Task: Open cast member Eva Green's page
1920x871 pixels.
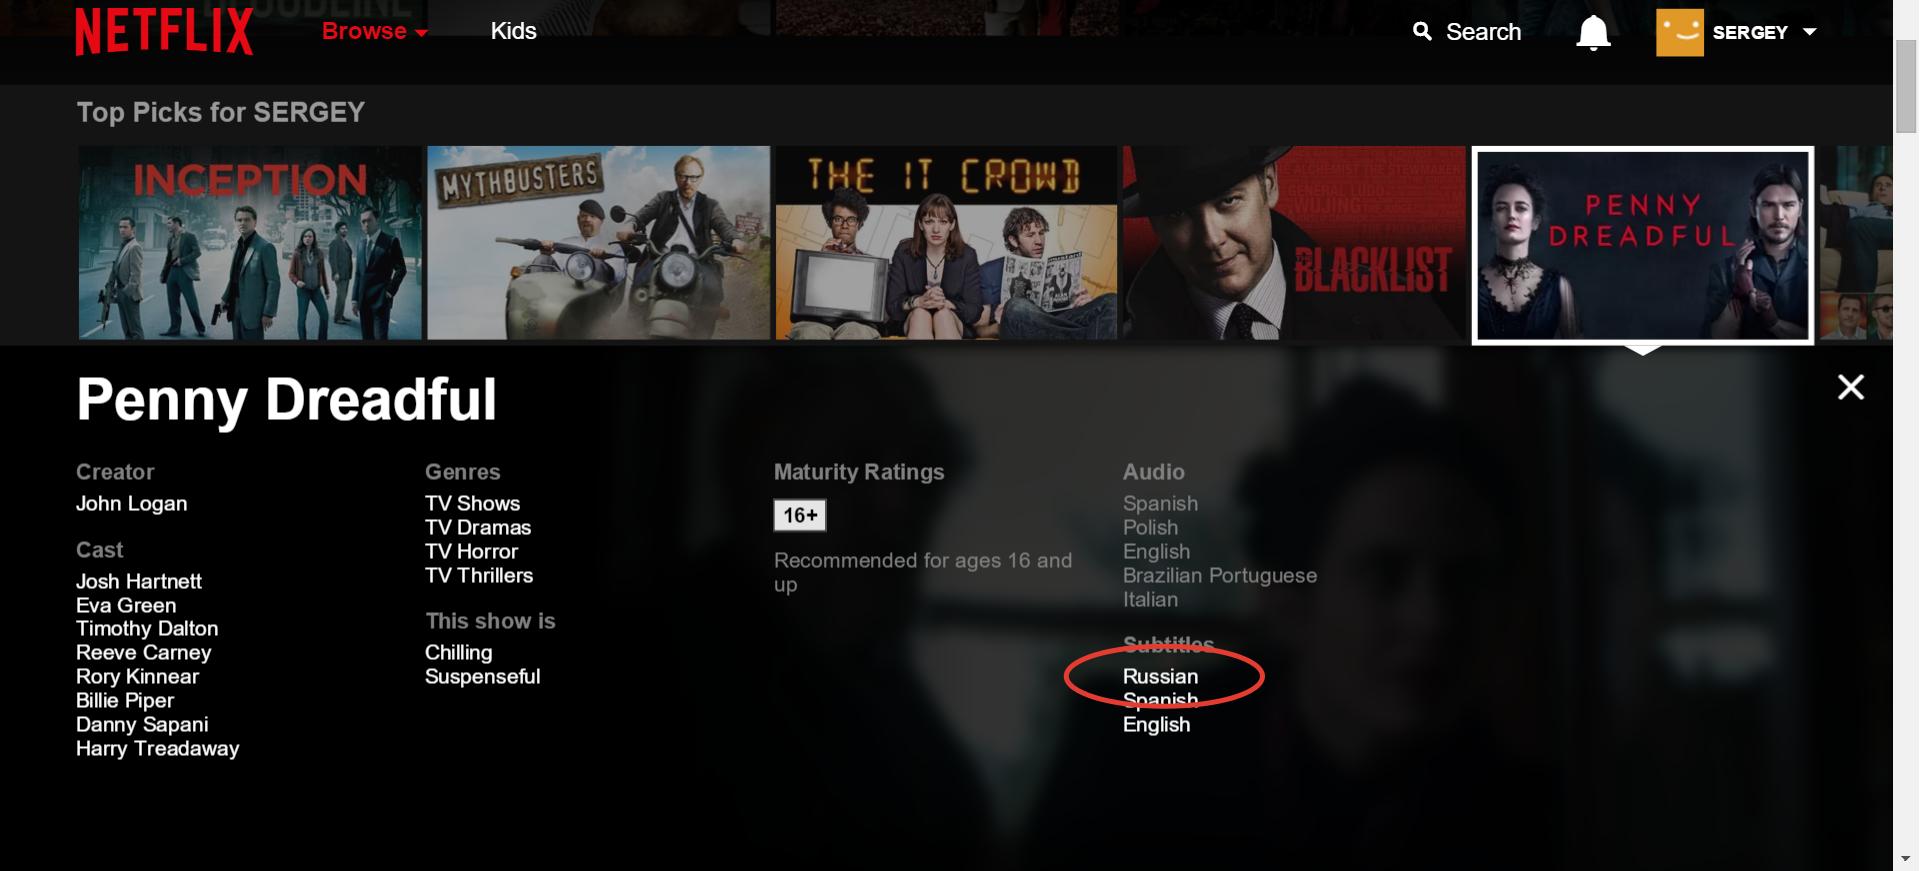Action: coord(126,605)
